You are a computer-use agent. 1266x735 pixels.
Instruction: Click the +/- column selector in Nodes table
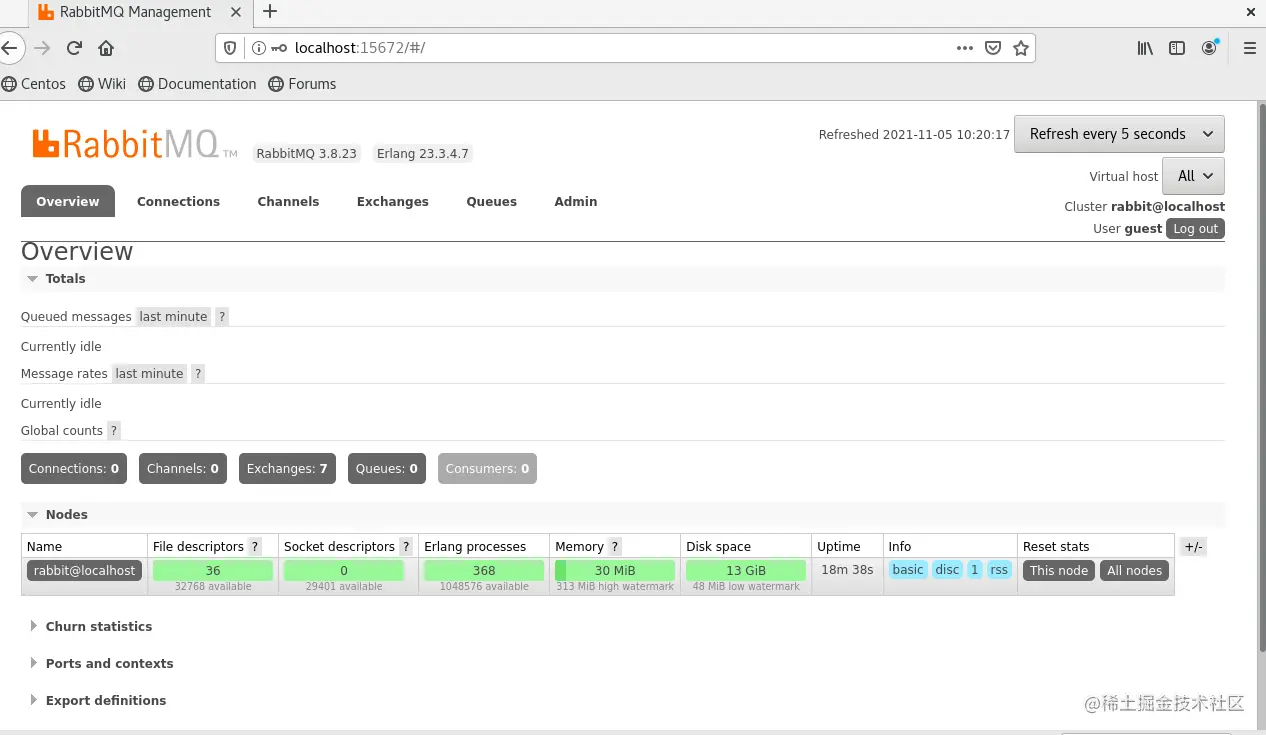[x=1193, y=547]
